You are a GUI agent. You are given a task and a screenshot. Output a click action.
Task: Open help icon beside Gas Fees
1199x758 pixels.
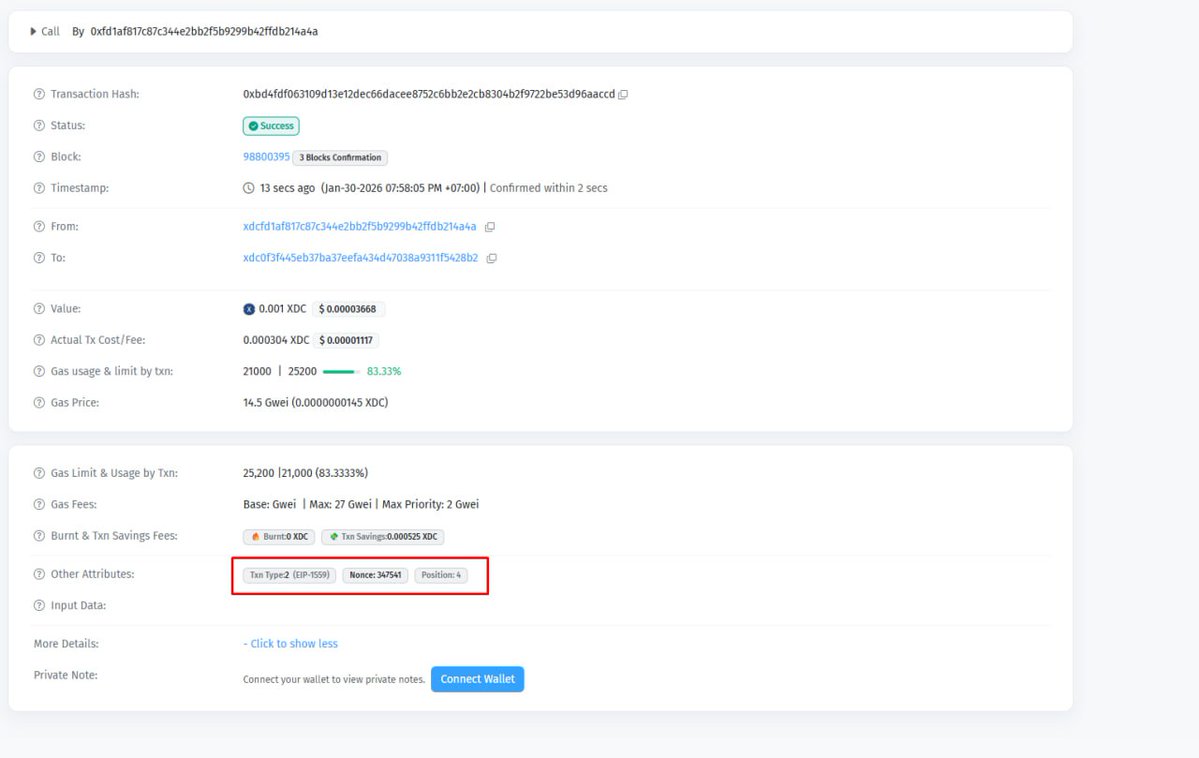point(39,505)
